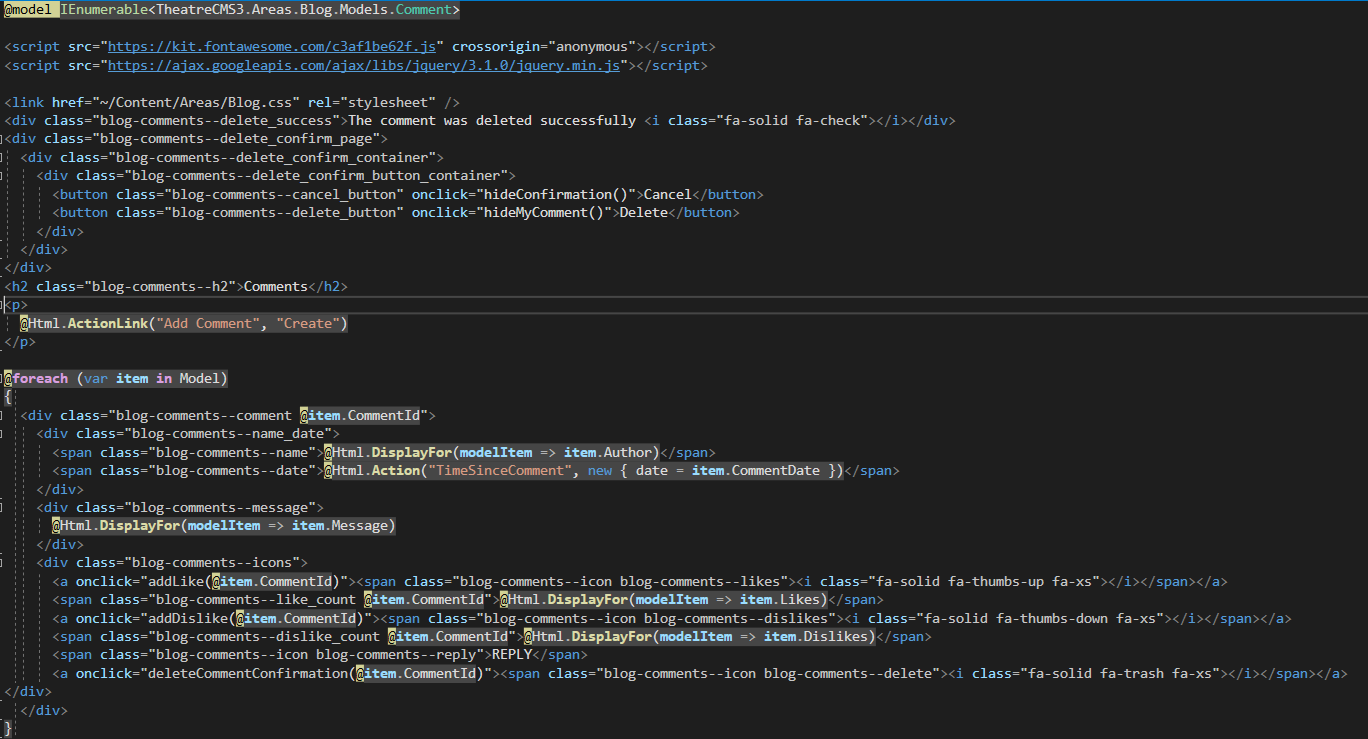
Task: Click the @Html.ActionLink call
Action: [x=184, y=323]
